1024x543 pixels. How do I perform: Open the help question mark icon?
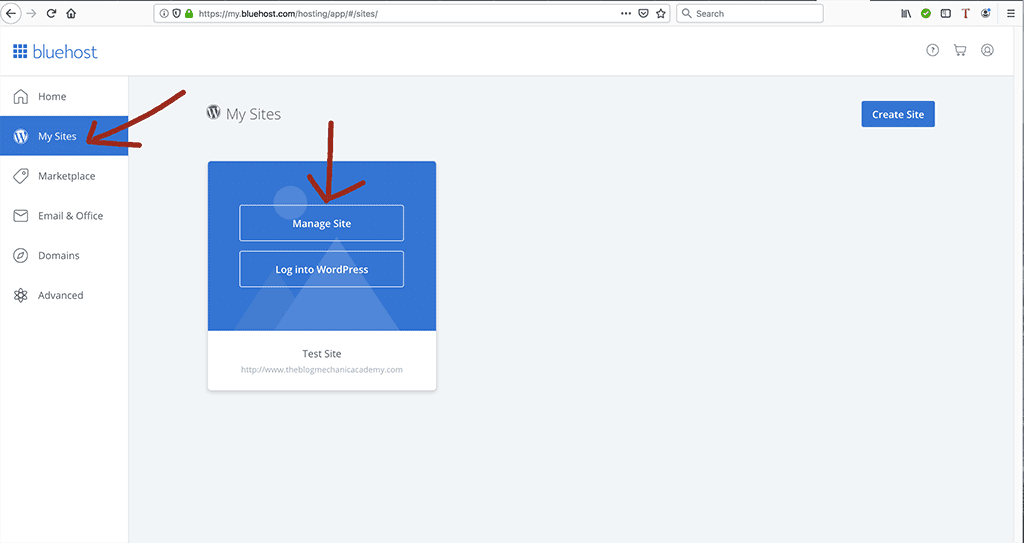(x=933, y=51)
